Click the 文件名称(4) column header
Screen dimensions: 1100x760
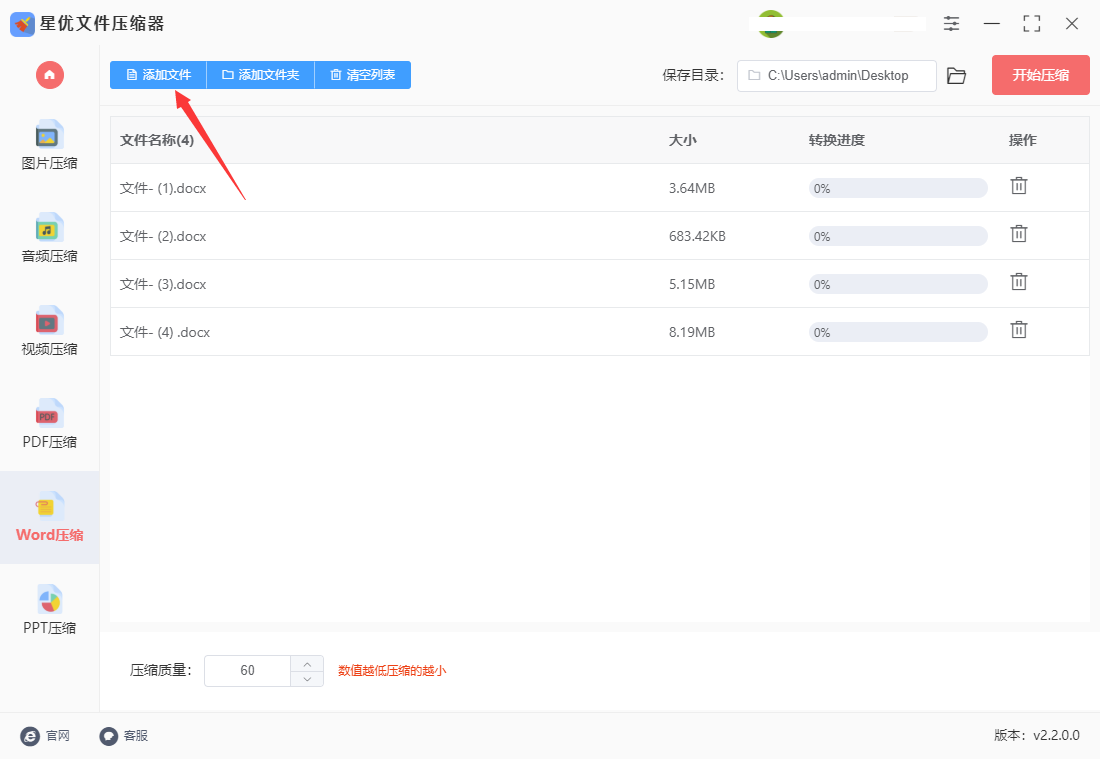pyautogui.click(x=156, y=140)
